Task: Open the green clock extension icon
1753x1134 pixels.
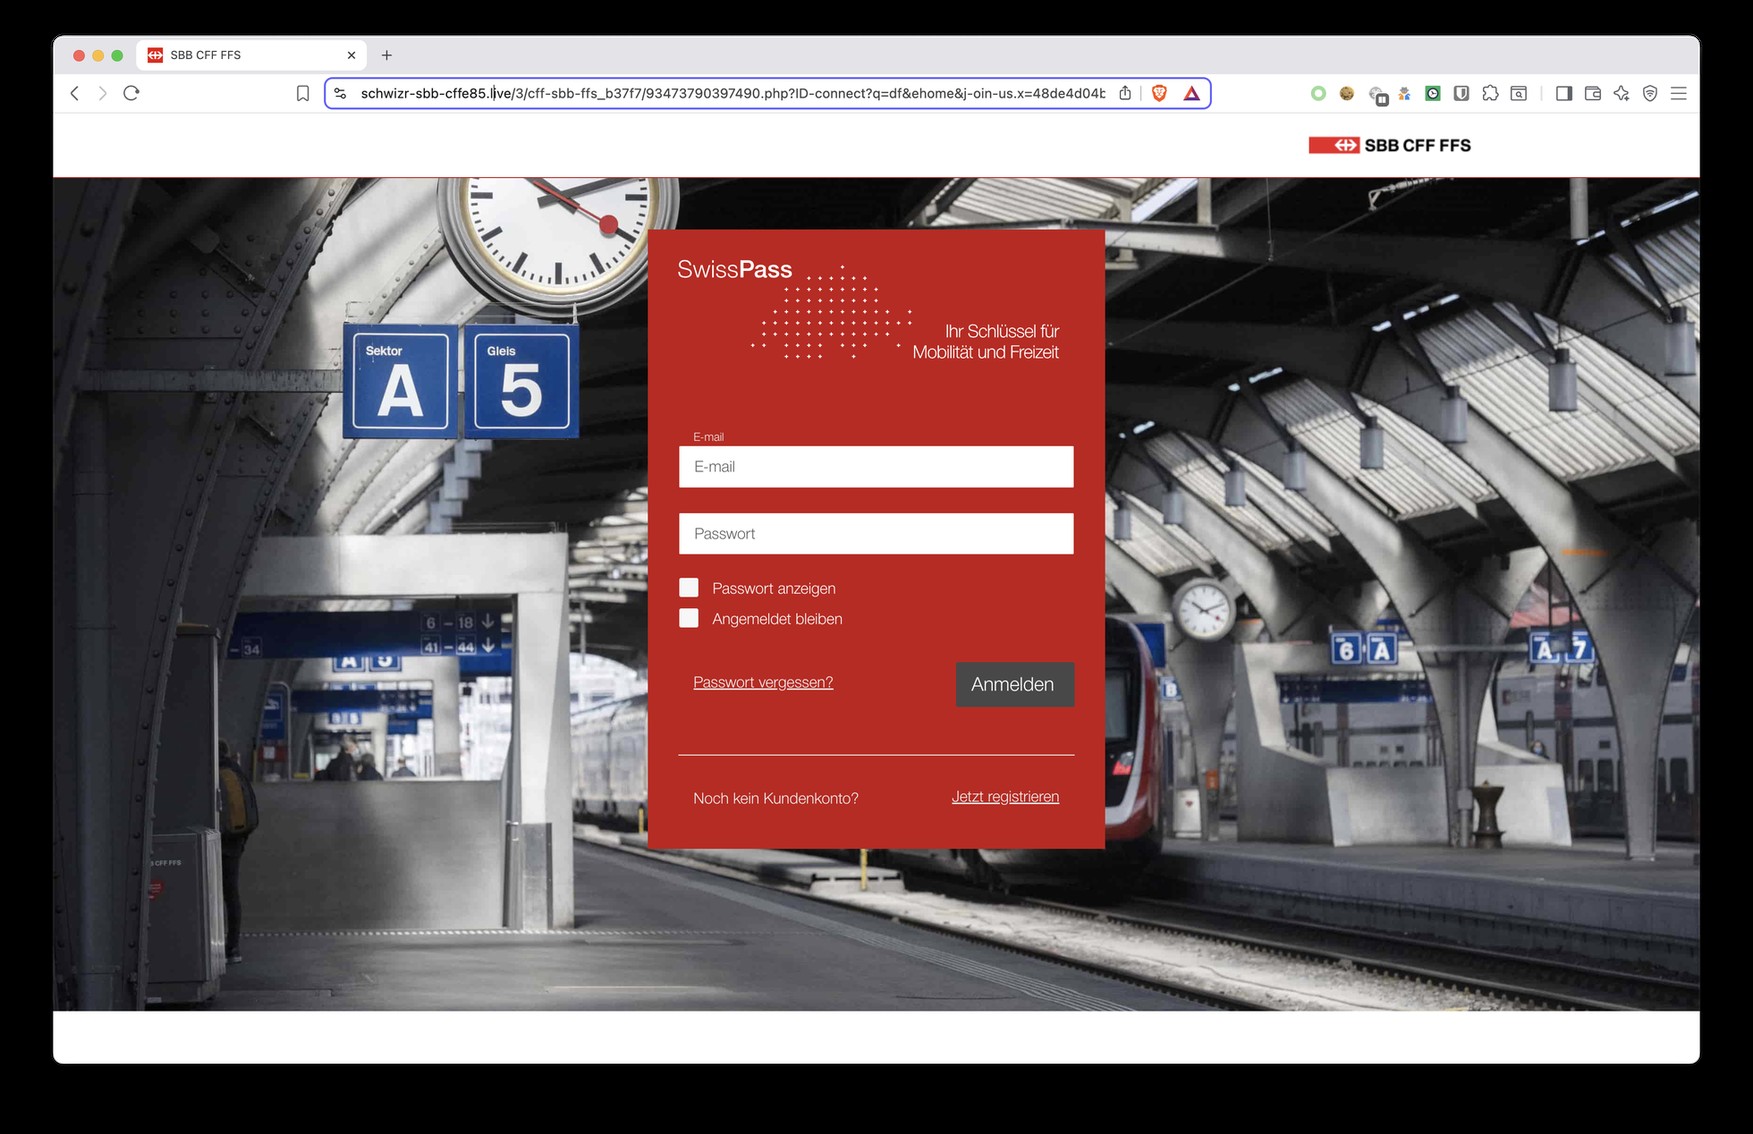Action: coord(1433,93)
